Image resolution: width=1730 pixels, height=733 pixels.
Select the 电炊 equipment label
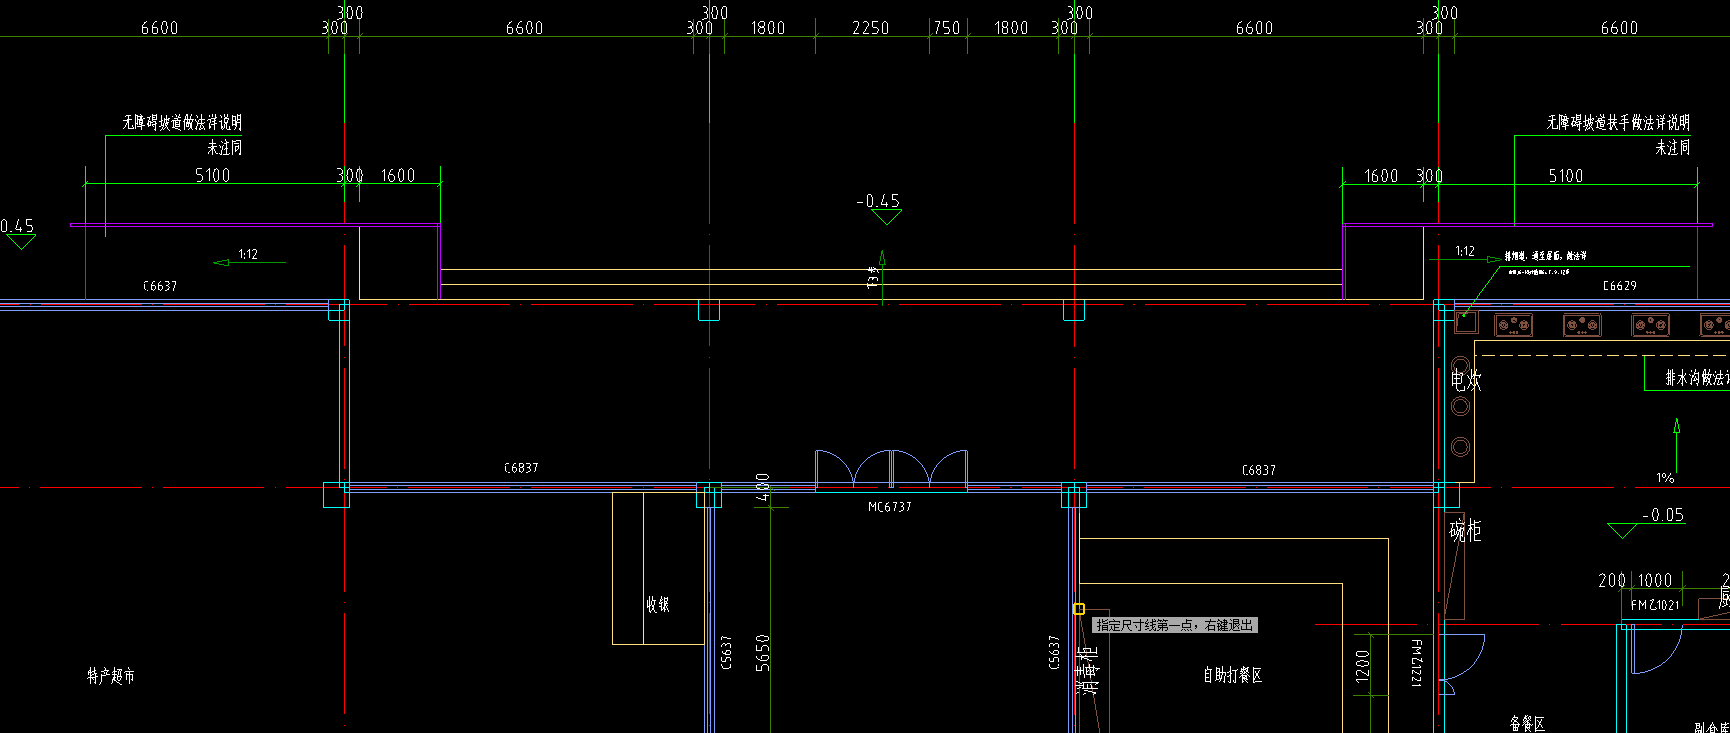[x=1466, y=380]
